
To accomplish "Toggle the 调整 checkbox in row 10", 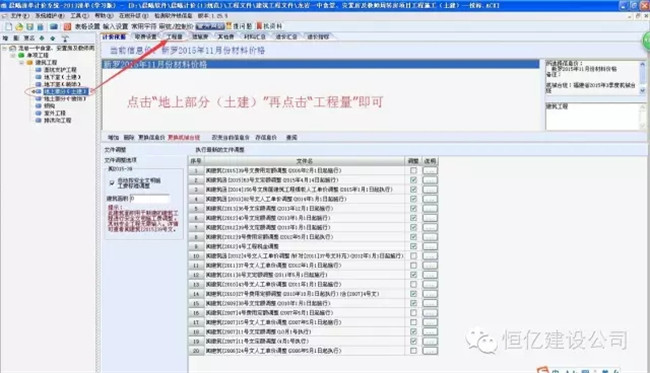I will (413, 256).
